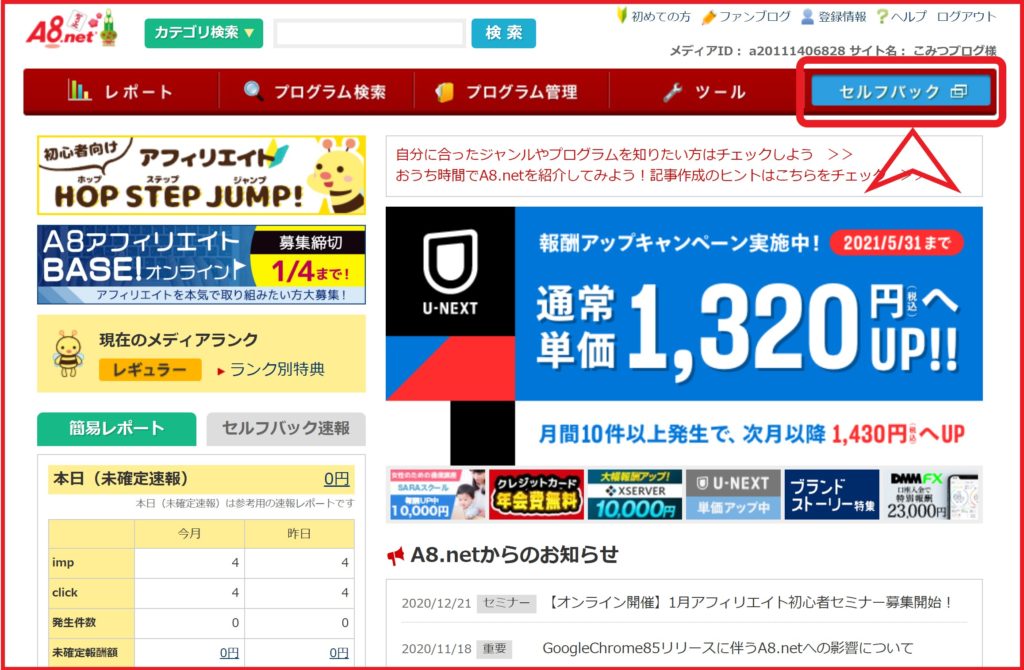Click the 0円 link for 本日
This screenshot has height=670, width=1024.
click(x=336, y=479)
